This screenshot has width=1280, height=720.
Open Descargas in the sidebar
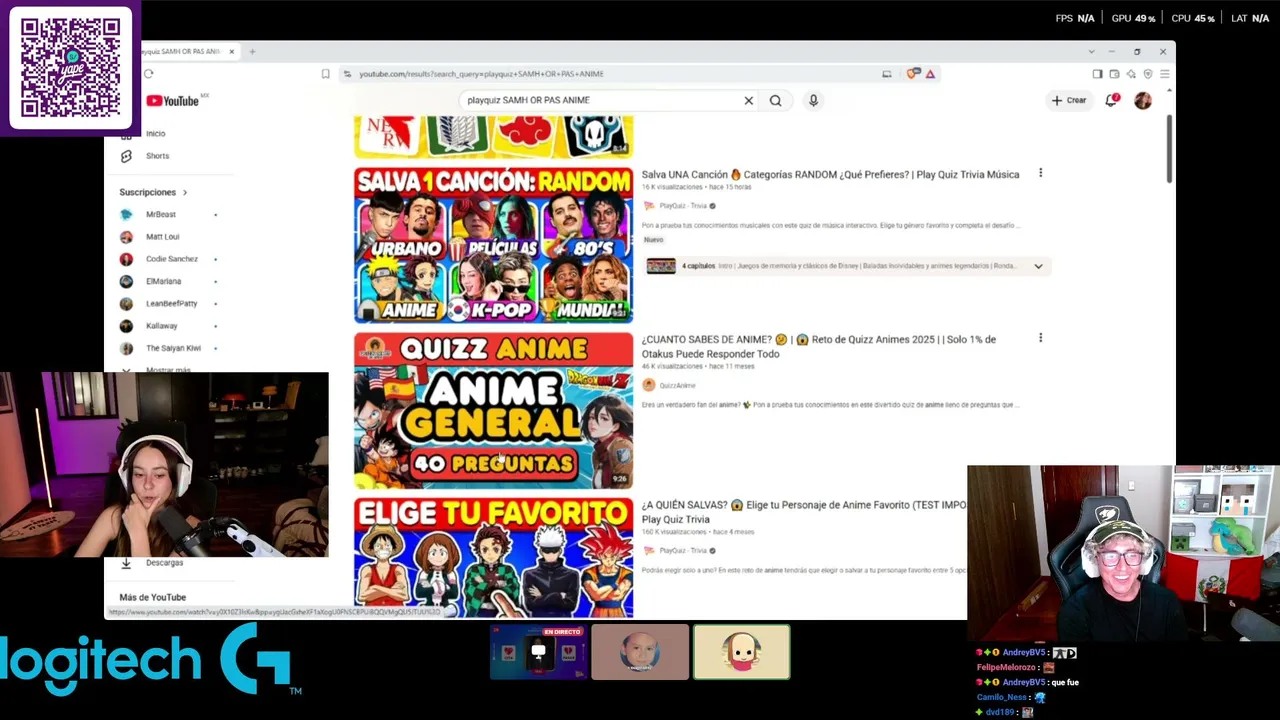pyautogui.click(x=165, y=563)
